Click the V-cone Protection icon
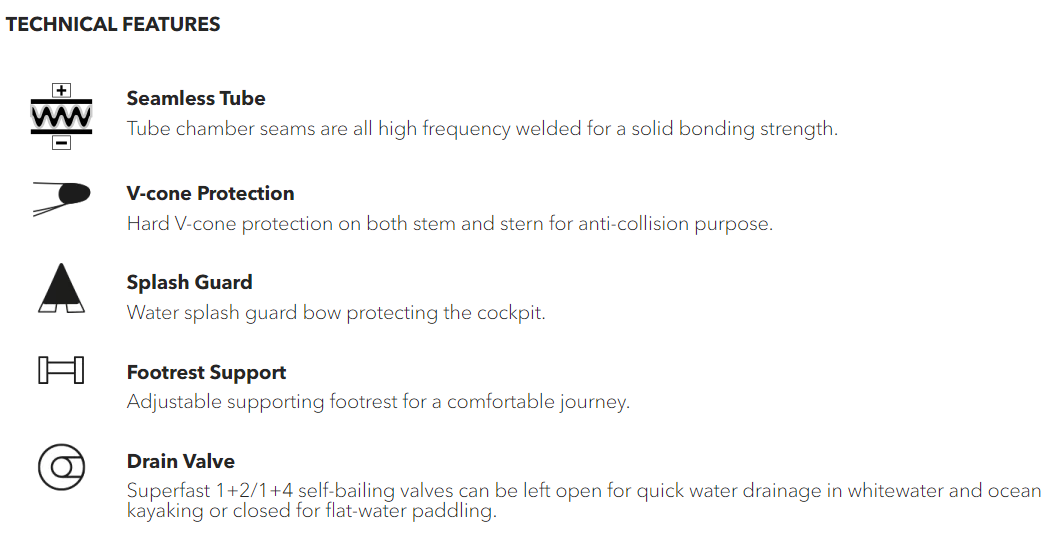The height and width of the screenshot is (534, 1060). [x=62, y=199]
